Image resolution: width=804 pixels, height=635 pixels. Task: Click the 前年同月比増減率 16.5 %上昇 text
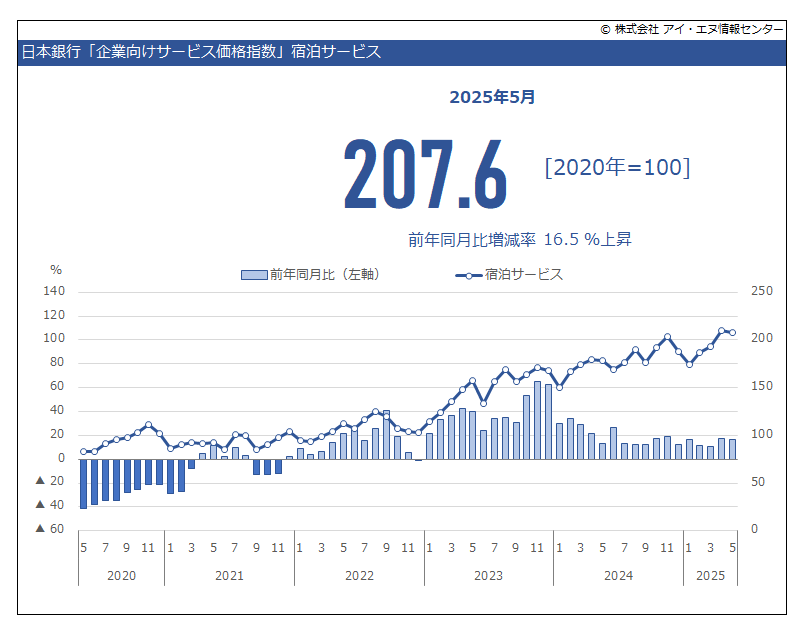pyautogui.click(x=519, y=239)
